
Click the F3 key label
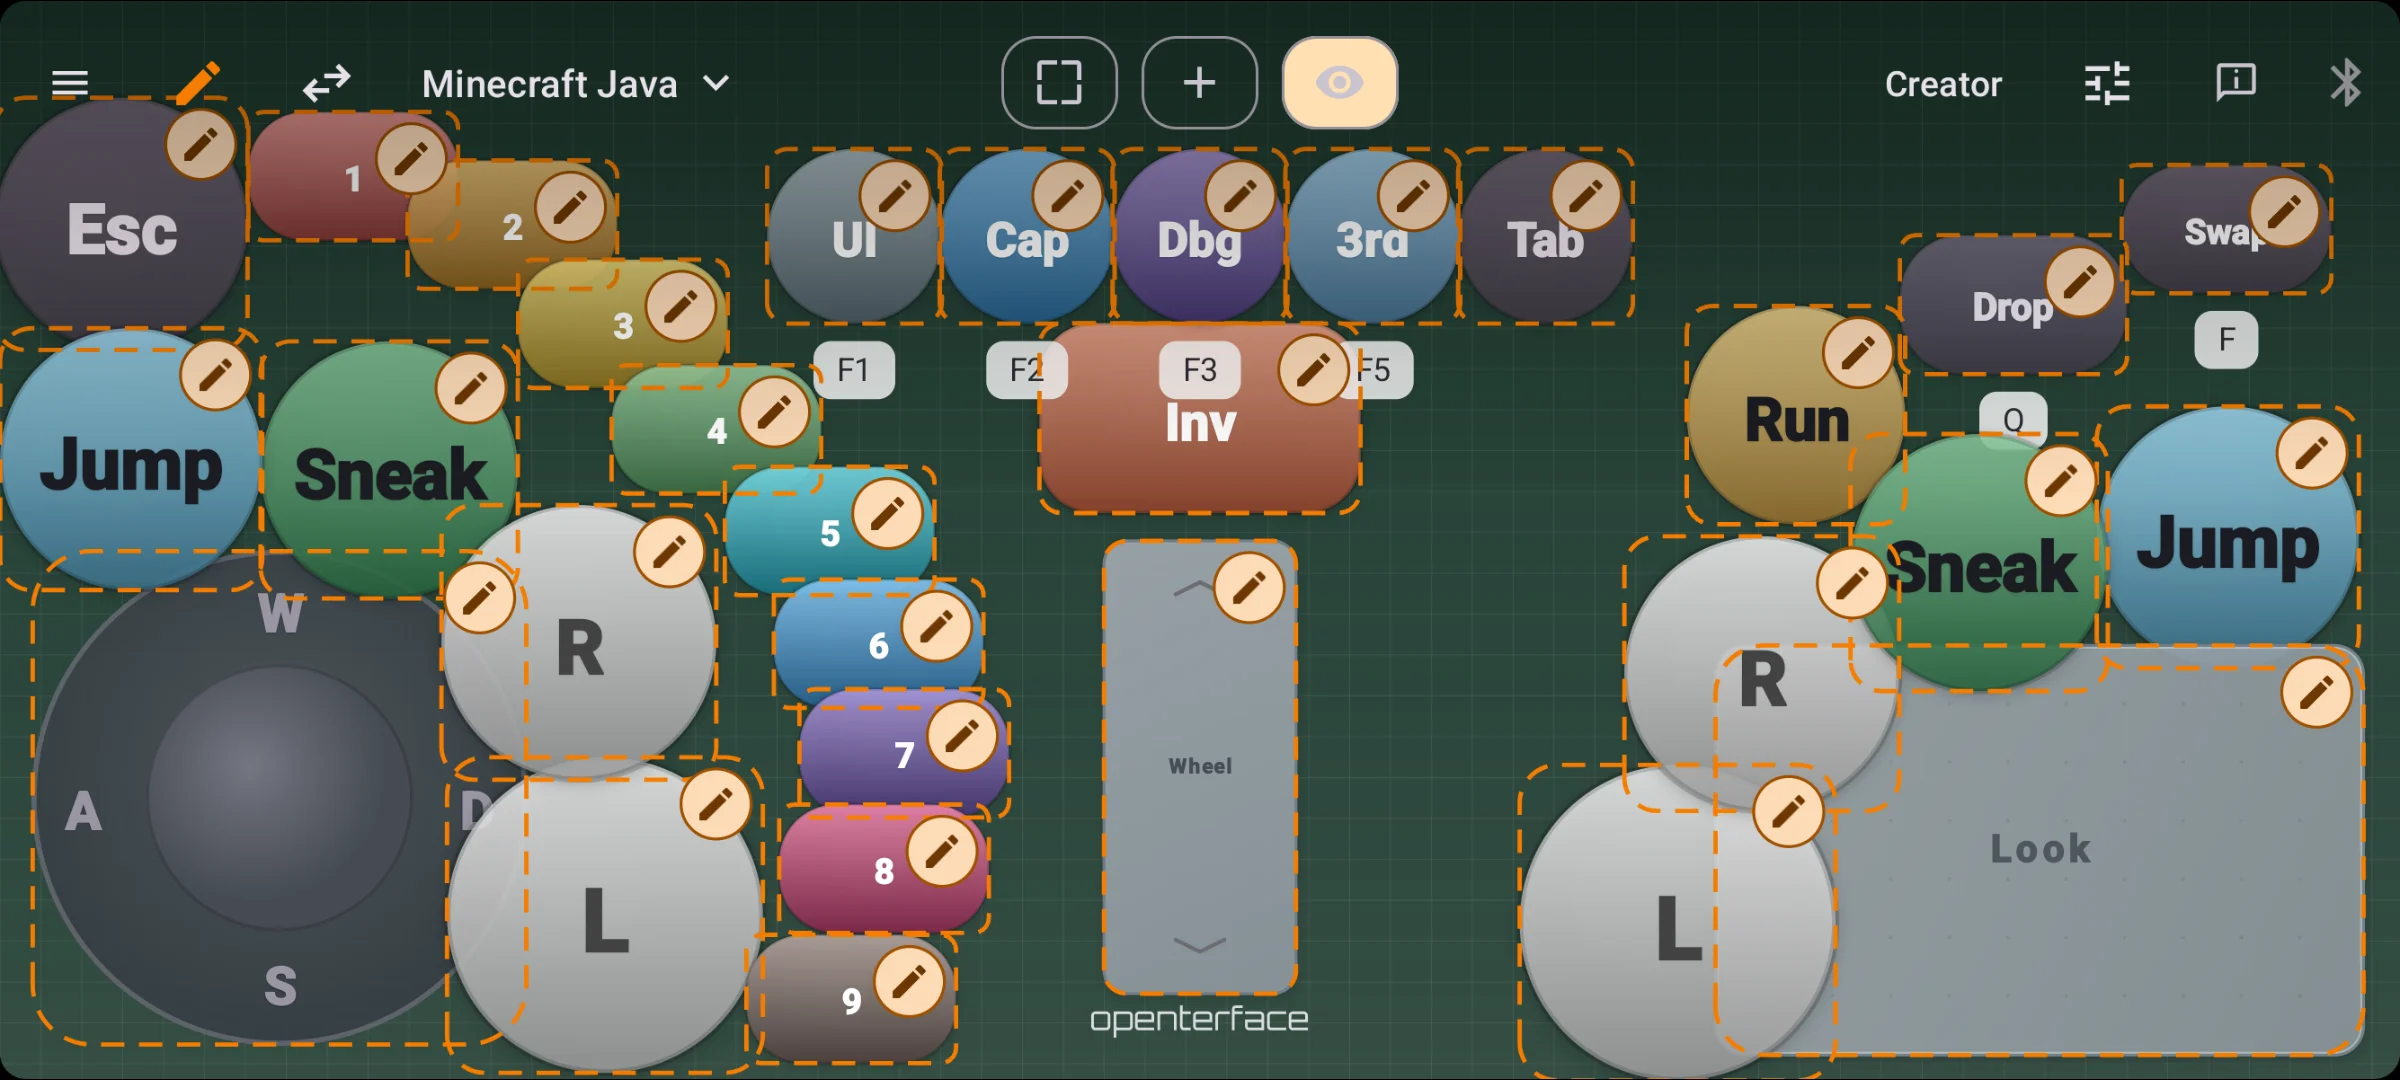1200,370
